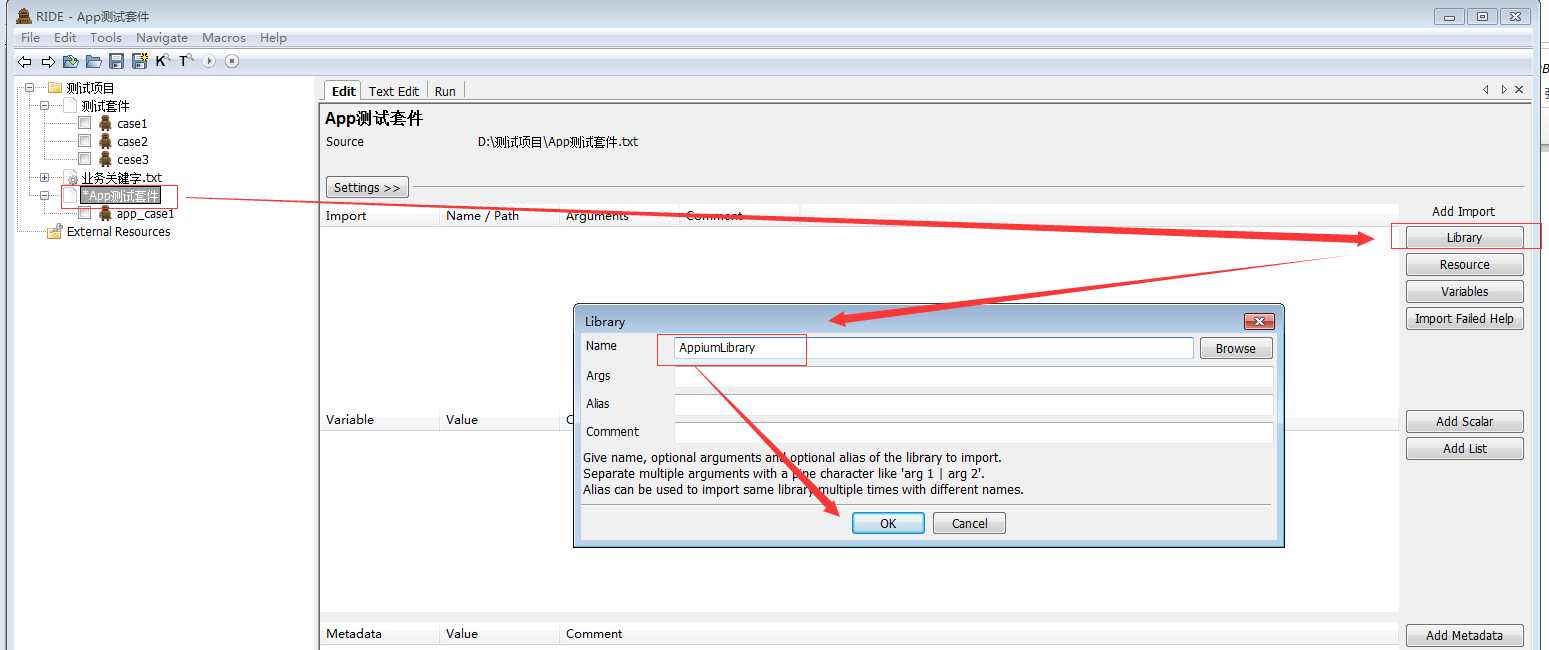The height and width of the screenshot is (650, 1549).
Task: Tick the case1 checkbox
Action: click(x=85, y=123)
